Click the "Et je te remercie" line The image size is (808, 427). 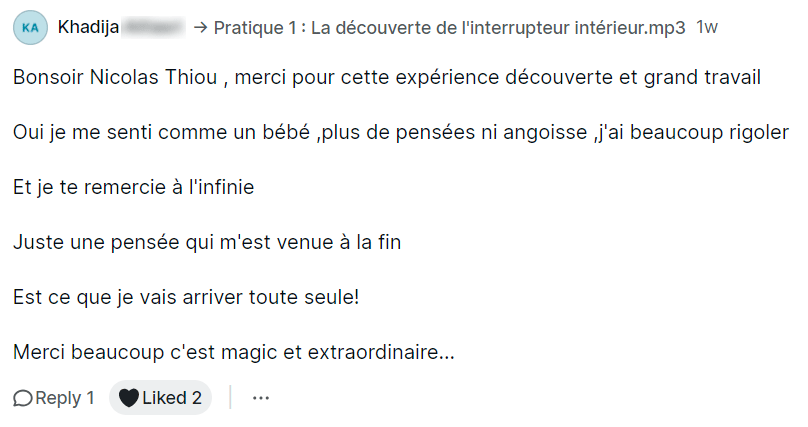134,187
